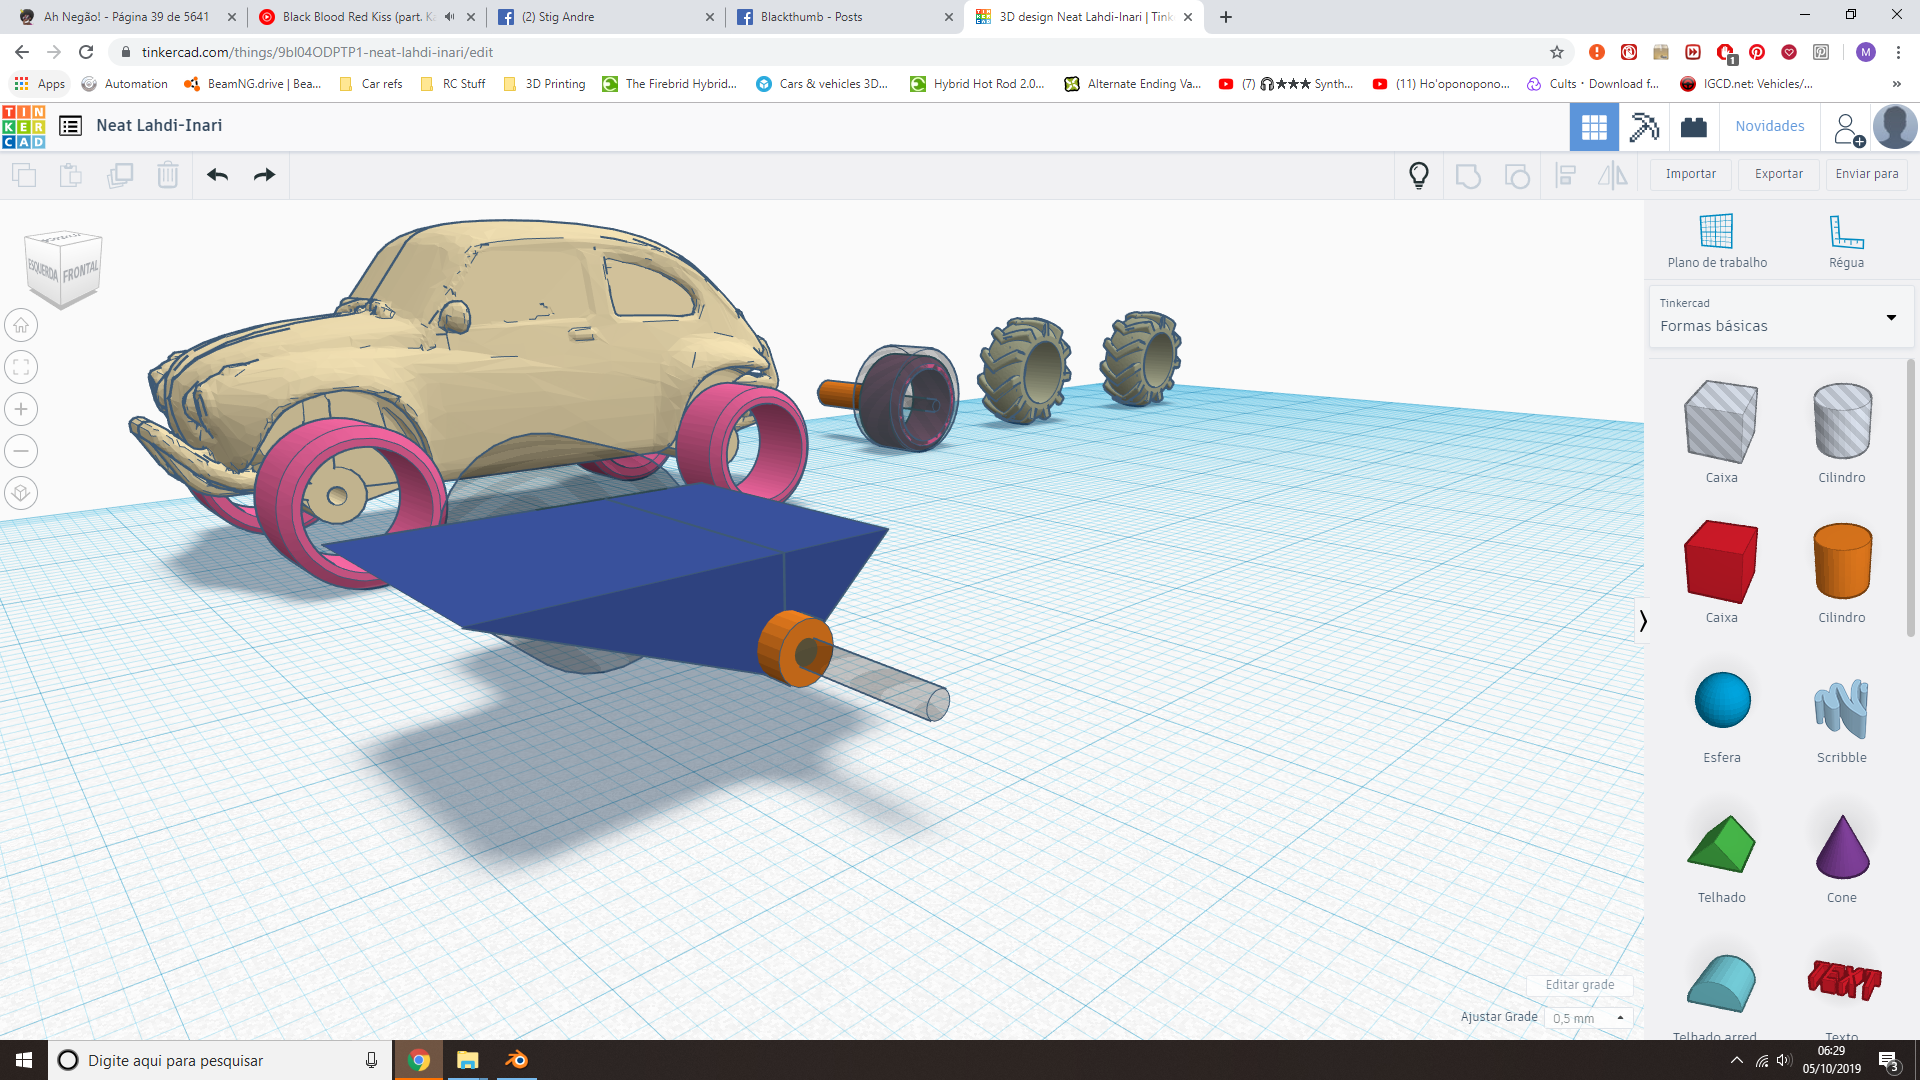The image size is (1920, 1080).
Task: Click the view cube FRONTAL face
Action: 81,270
